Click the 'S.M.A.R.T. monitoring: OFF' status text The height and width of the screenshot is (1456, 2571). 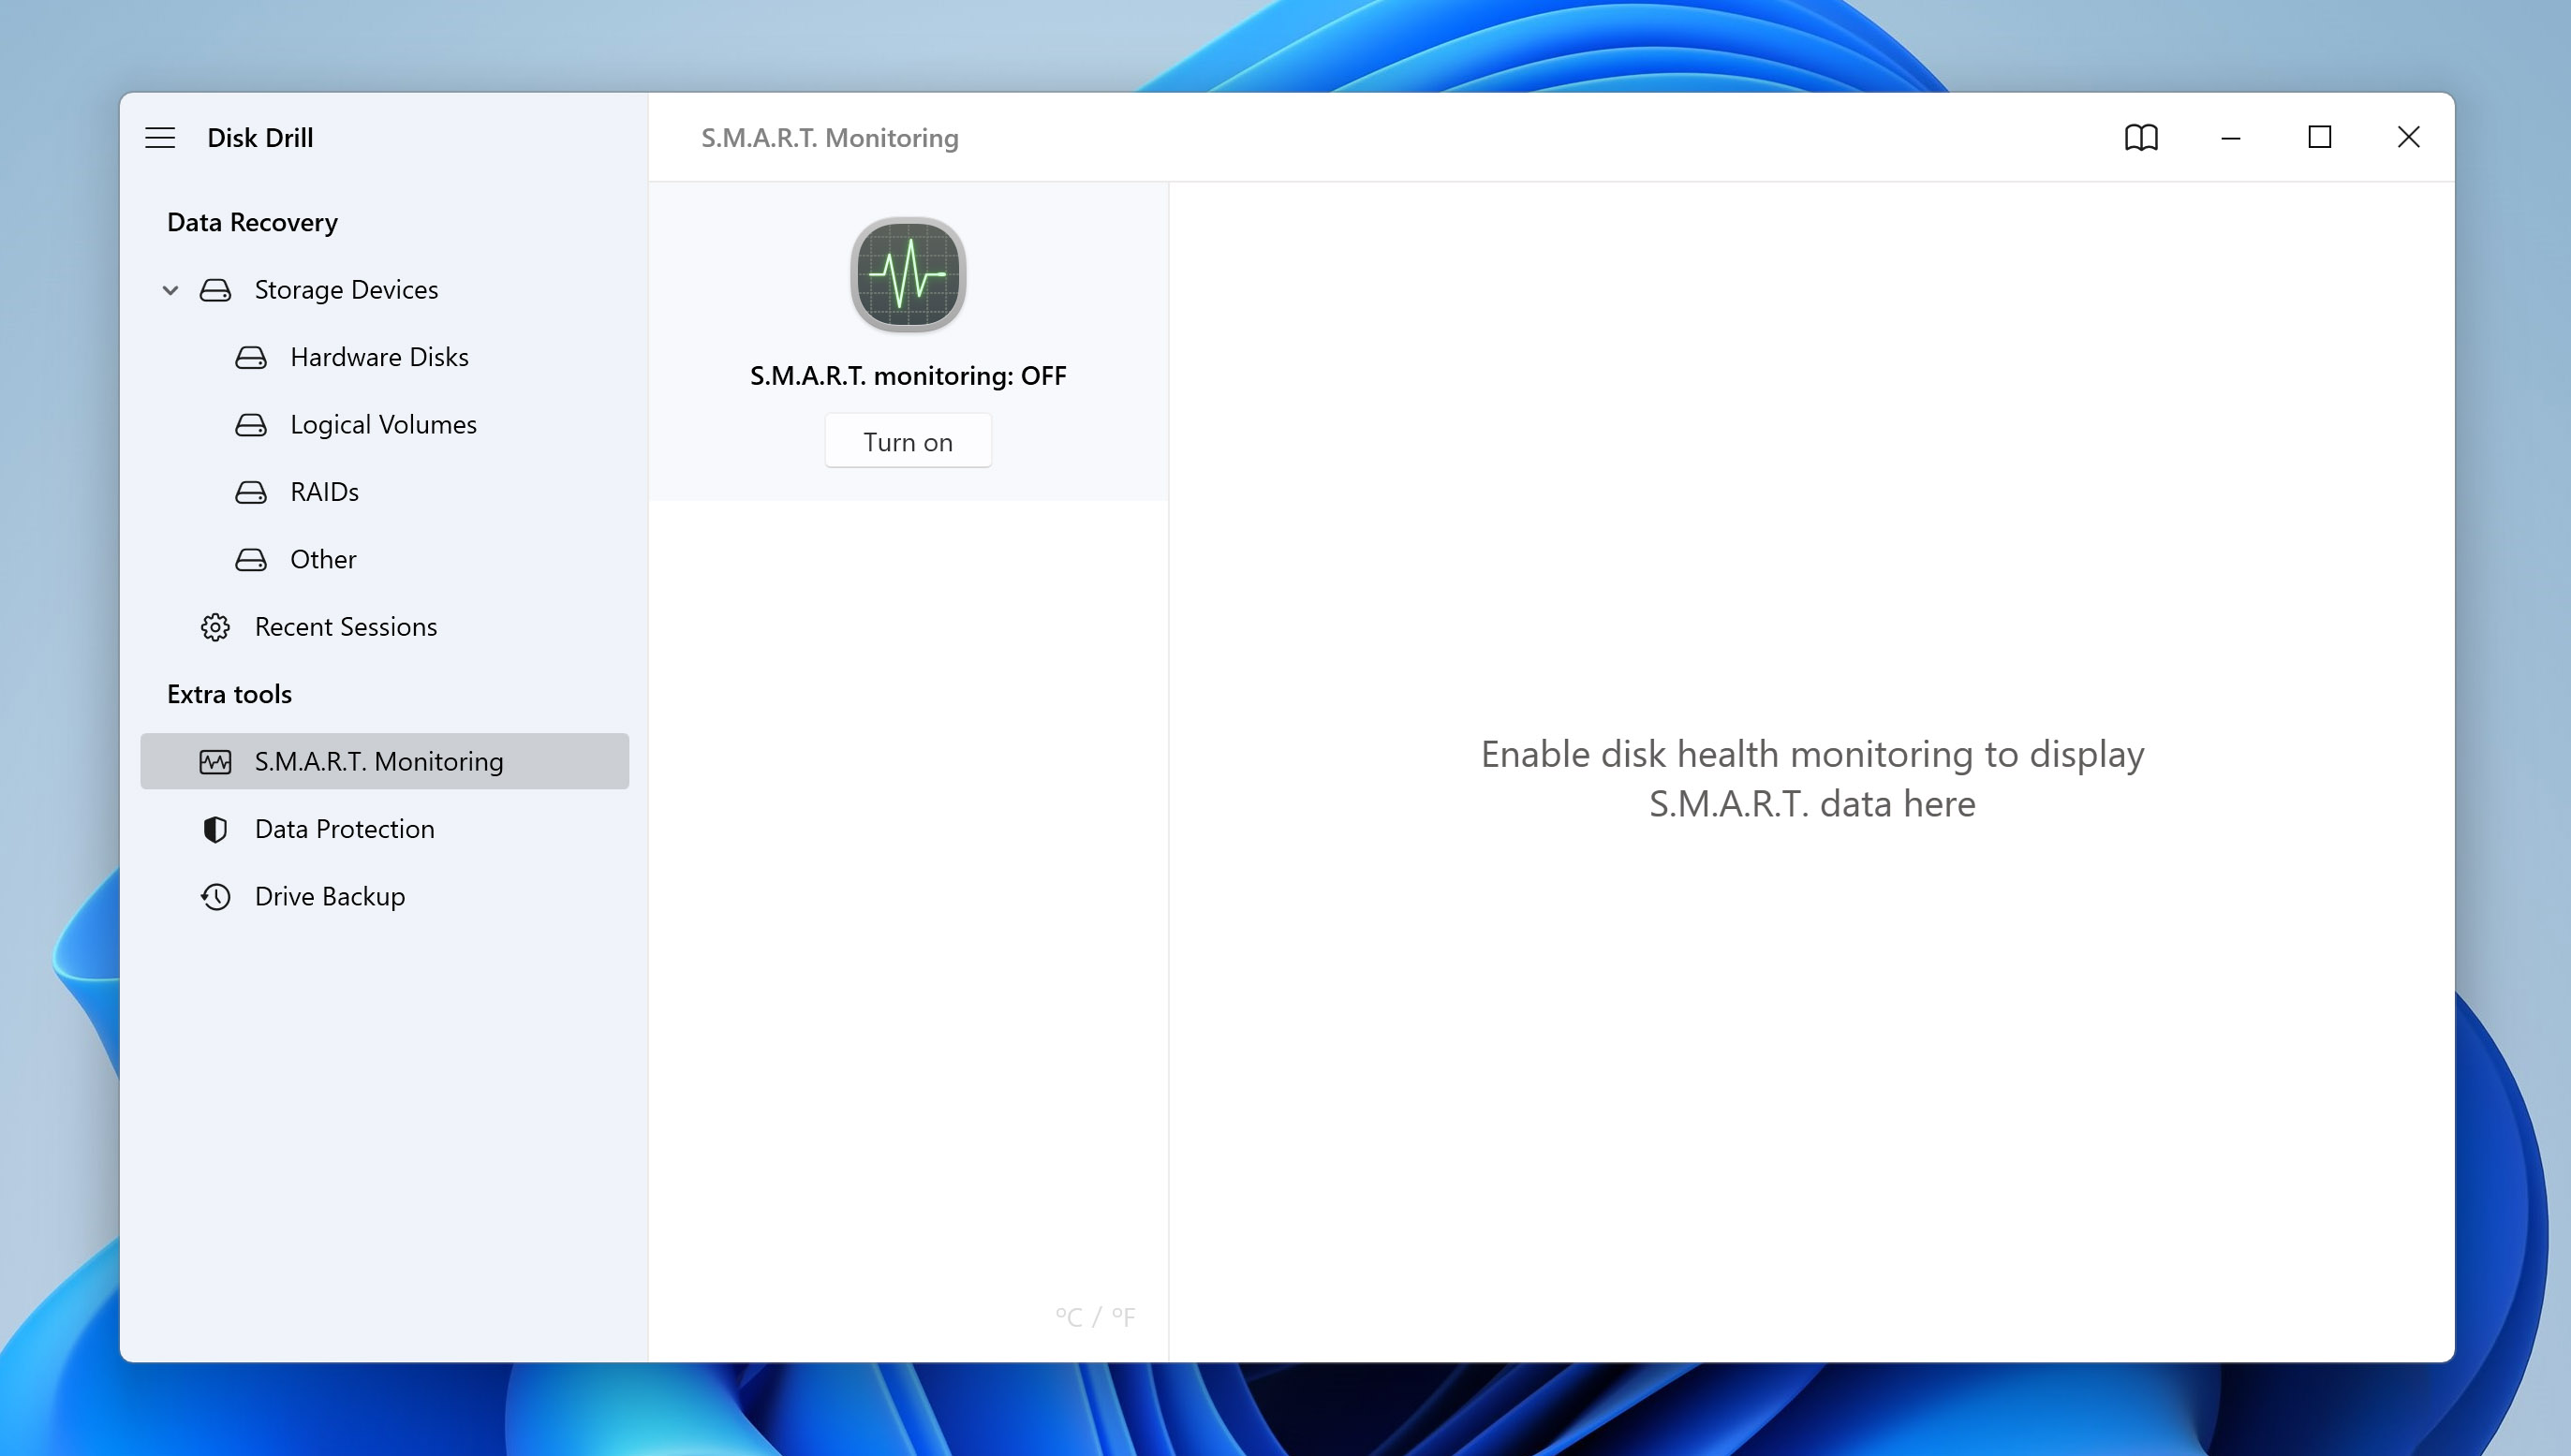pyautogui.click(x=908, y=375)
